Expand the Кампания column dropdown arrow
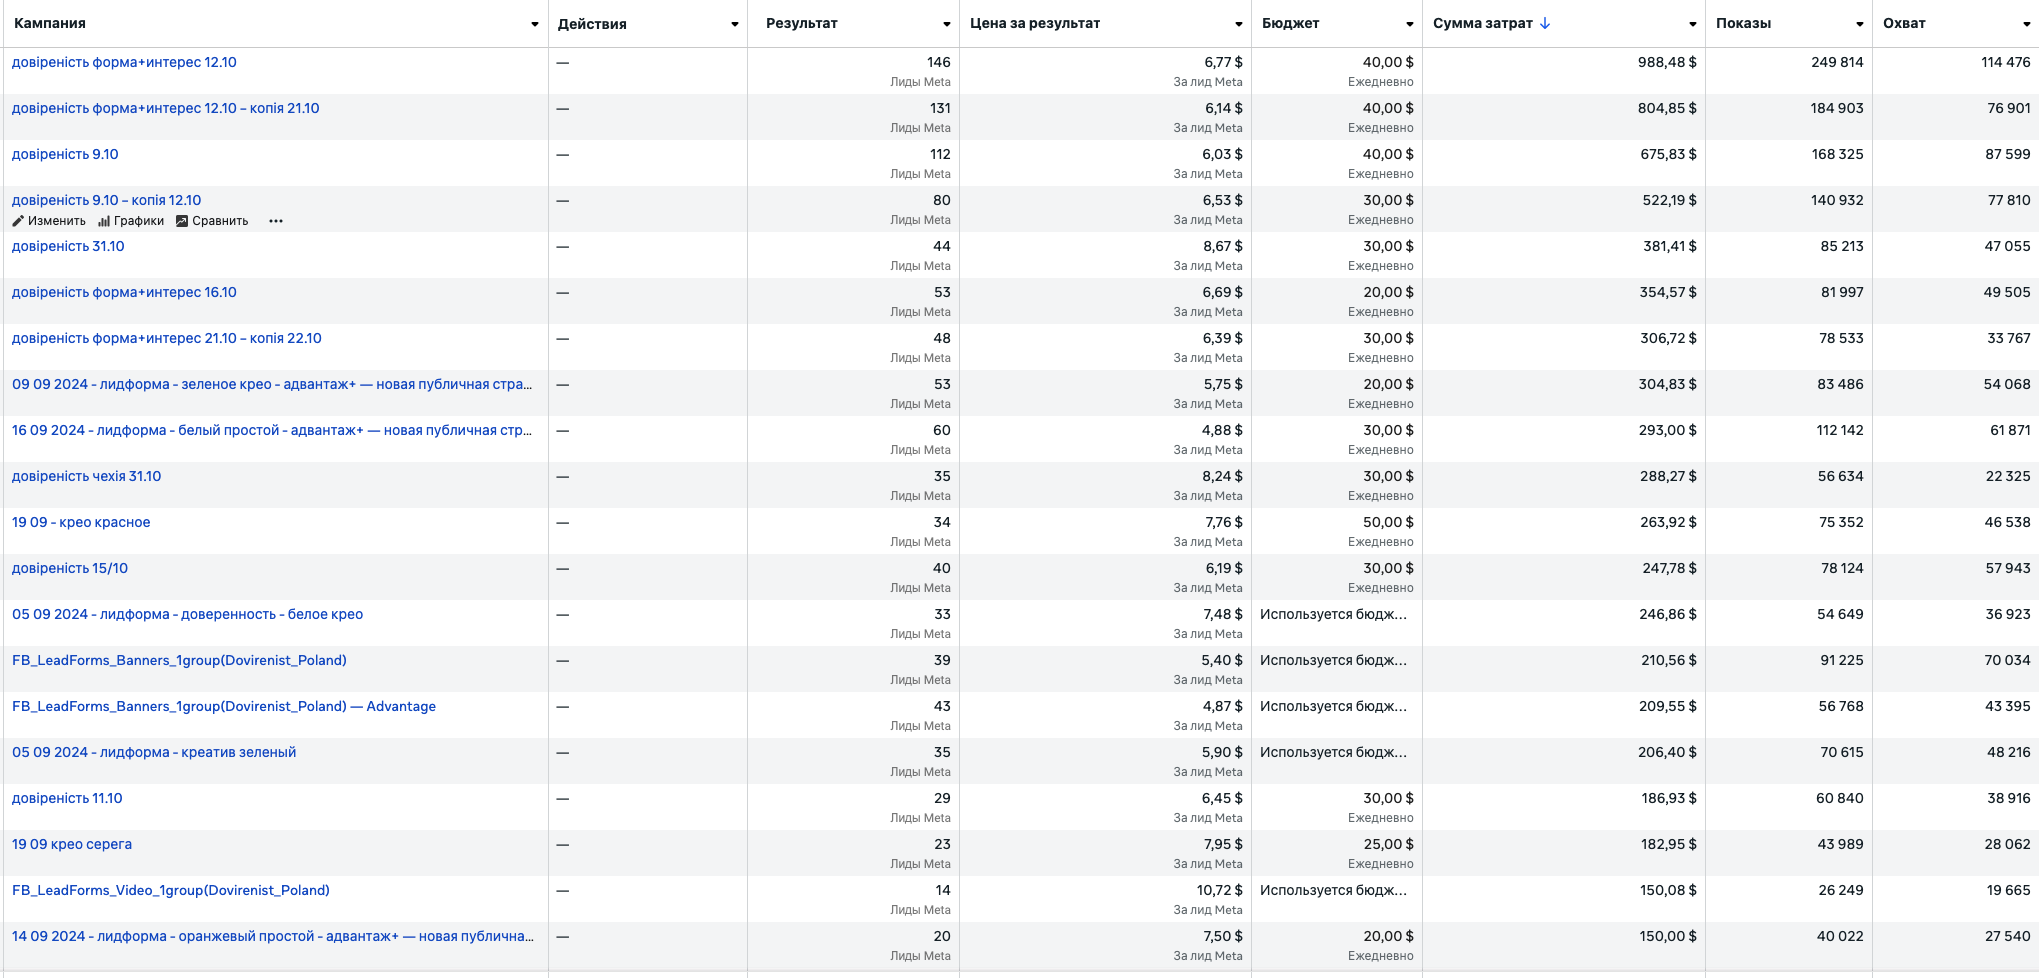Screen dimensions: 2039x978 click(535, 24)
